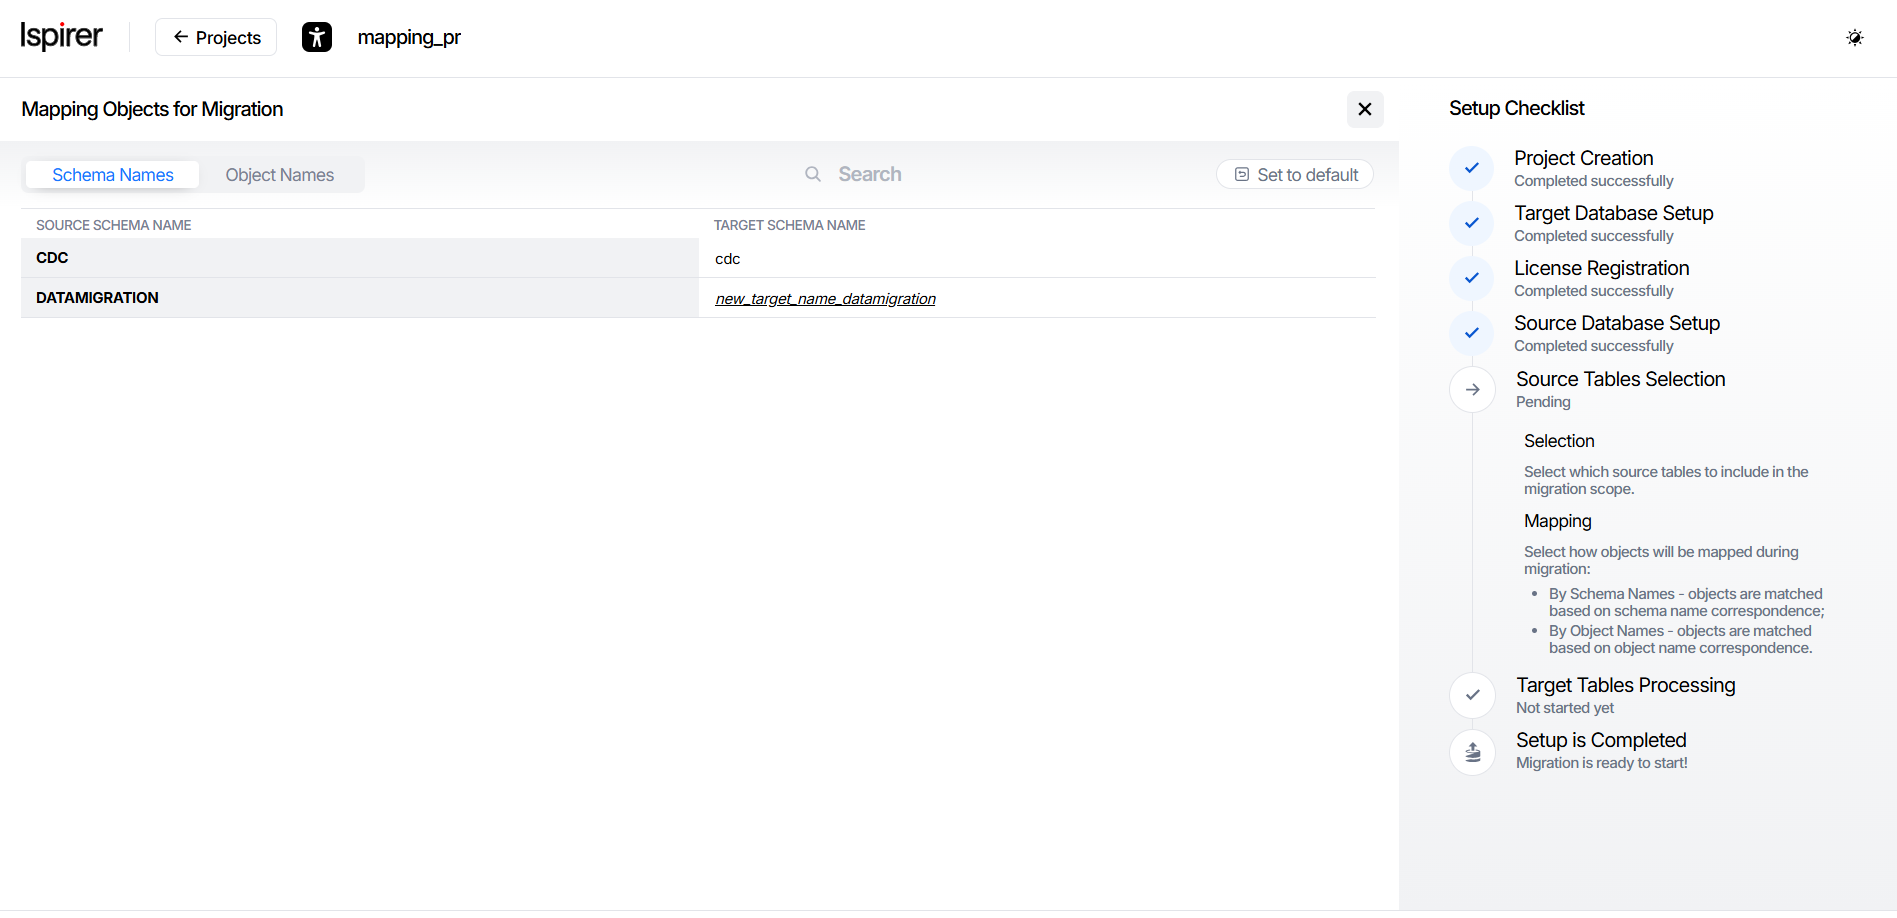Edit the new_target_name_datamigration target name
The image size is (1897, 918).
click(x=825, y=299)
